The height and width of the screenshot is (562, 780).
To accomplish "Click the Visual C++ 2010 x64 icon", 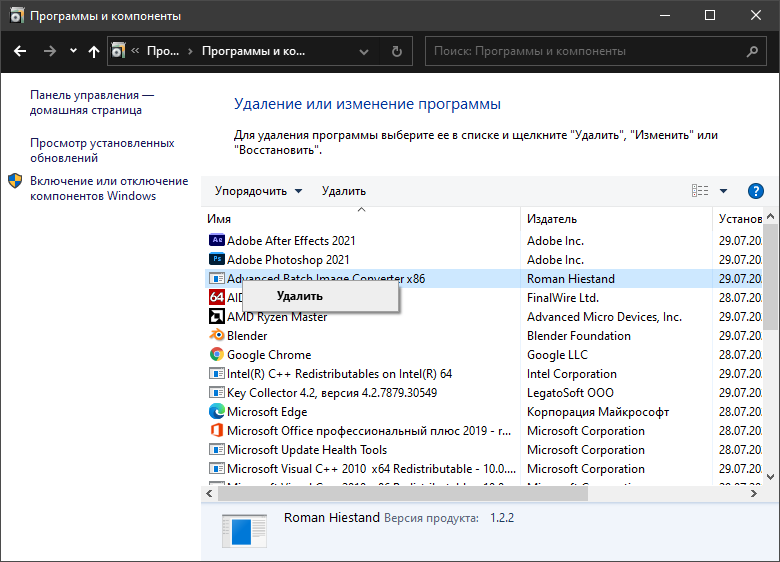I will [x=216, y=468].
